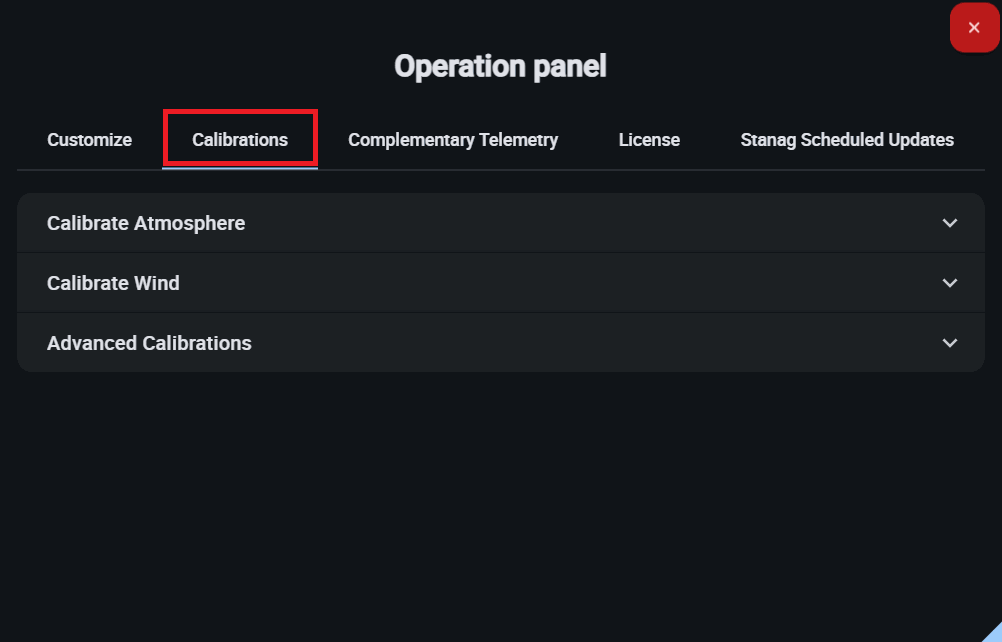Click the down chevron beside Advanced Calibrations

point(950,343)
